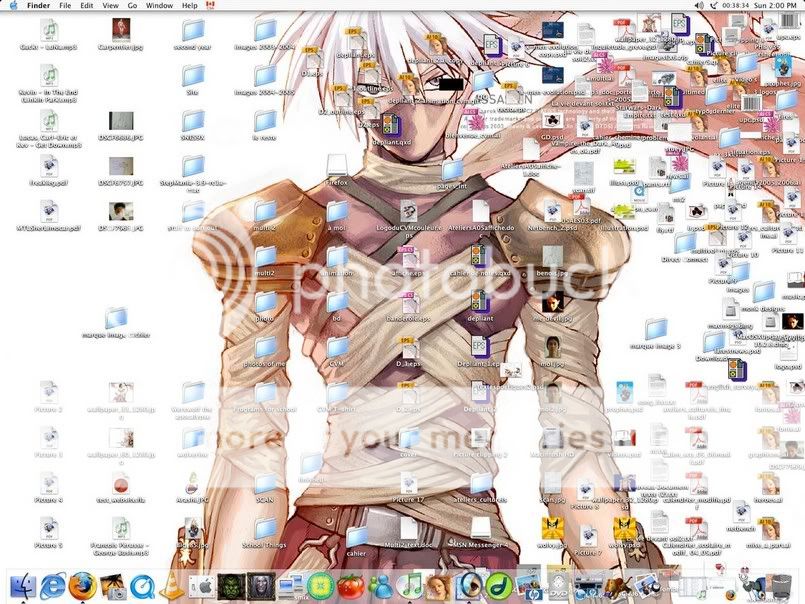Open the Edit menu
This screenshot has height=604, width=805.
87,5
